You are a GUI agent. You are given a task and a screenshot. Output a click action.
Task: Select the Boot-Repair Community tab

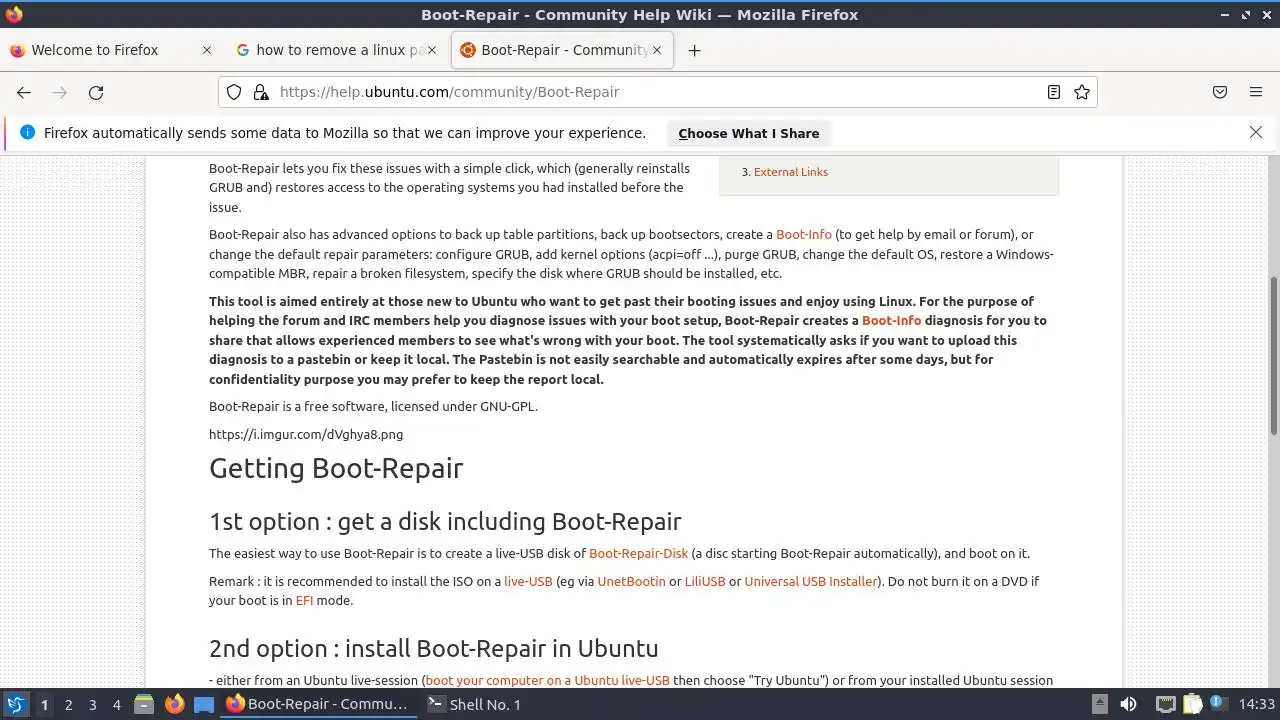click(x=564, y=50)
